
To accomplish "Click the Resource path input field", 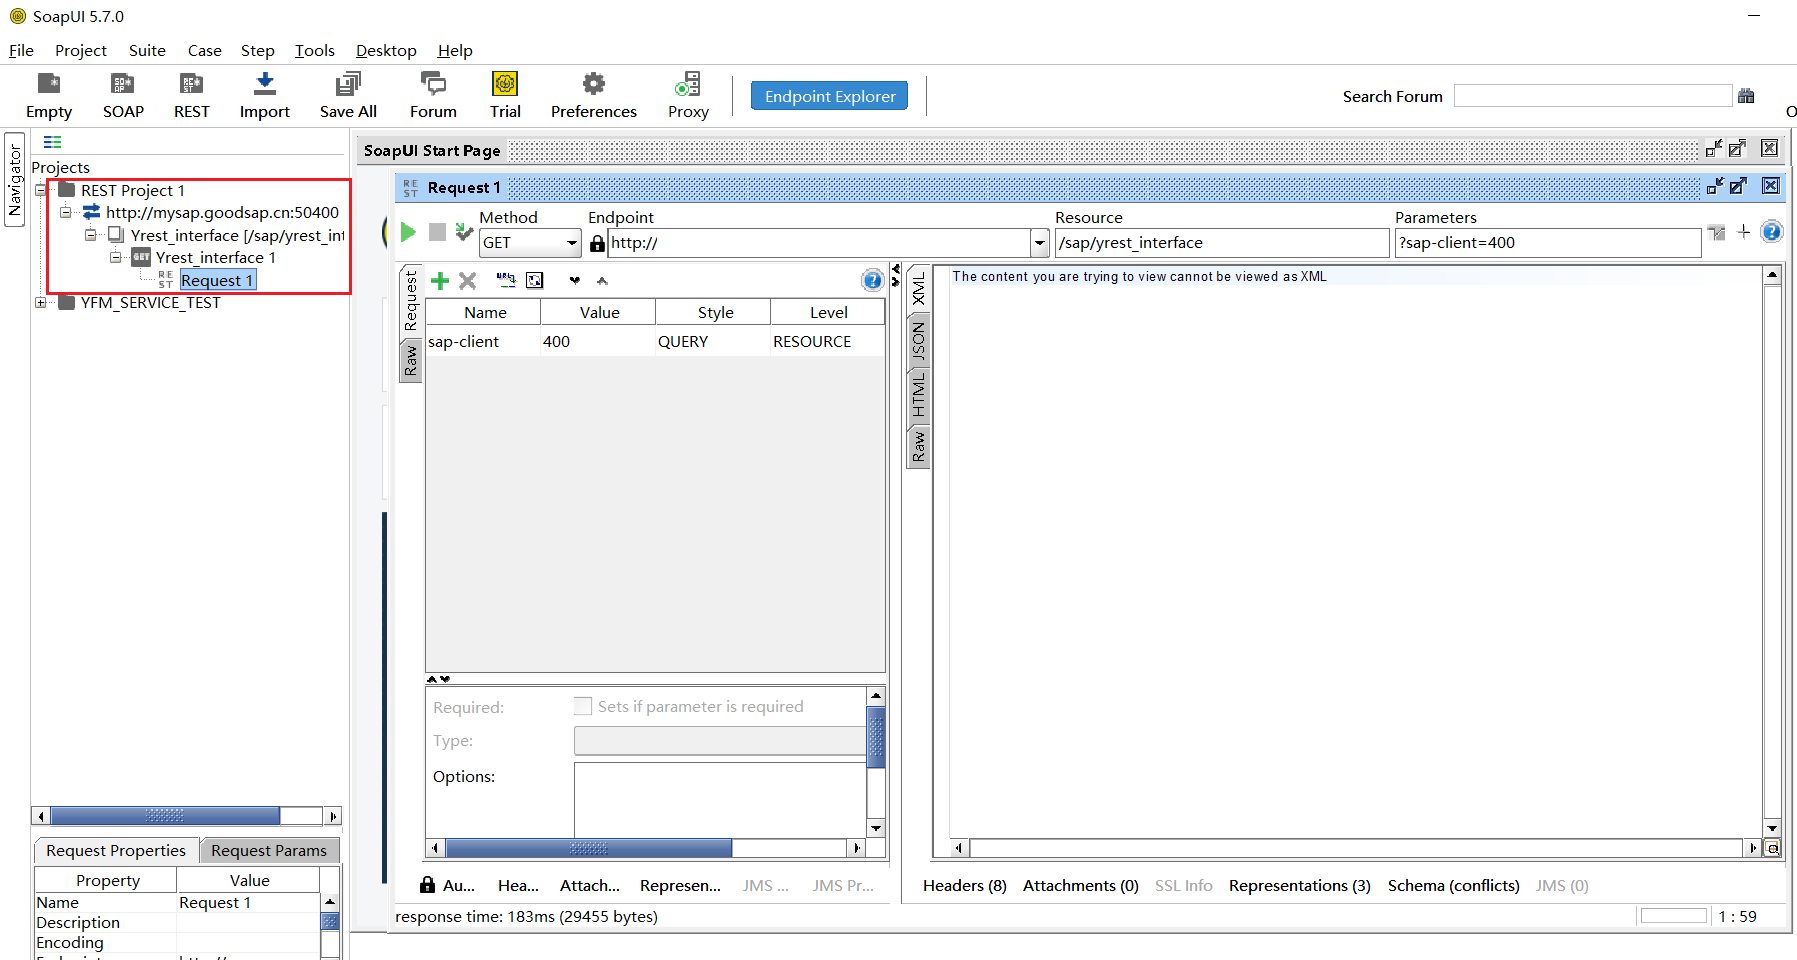I will click(1222, 243).
